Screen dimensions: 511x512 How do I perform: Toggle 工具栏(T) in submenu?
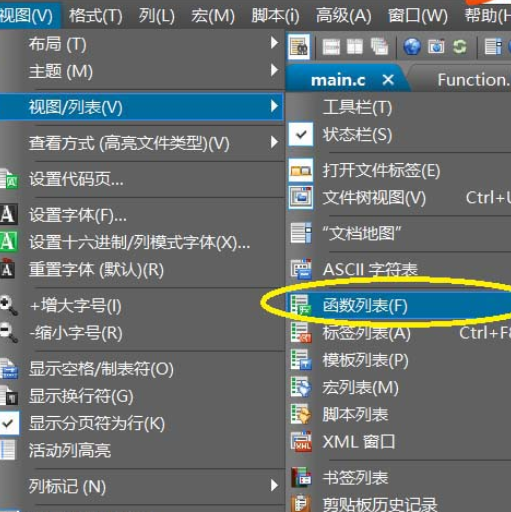(x=357, y=107)
